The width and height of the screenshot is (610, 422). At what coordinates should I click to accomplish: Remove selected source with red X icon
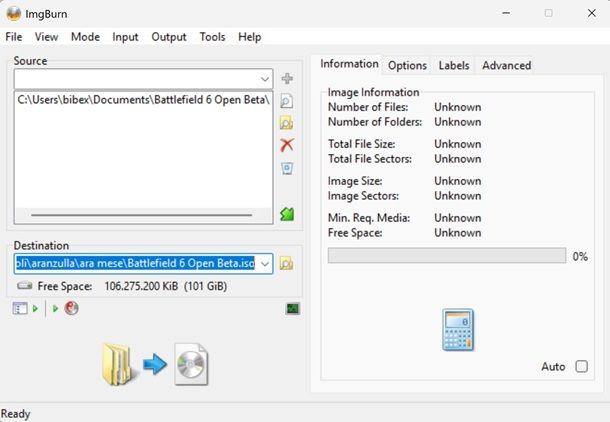287,145
